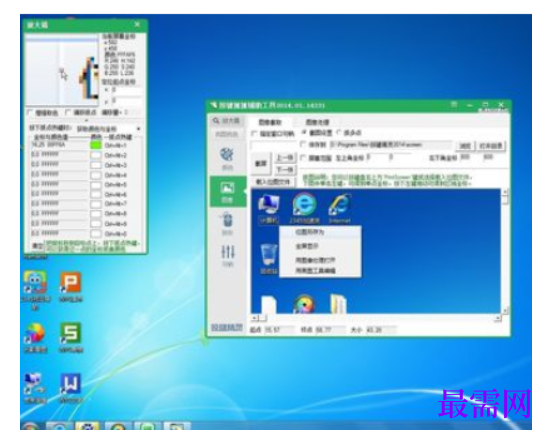Click the menu icon in the capture tool title bar
The width and height of the screenshot is (550, 435).
(x=454, y=105)
